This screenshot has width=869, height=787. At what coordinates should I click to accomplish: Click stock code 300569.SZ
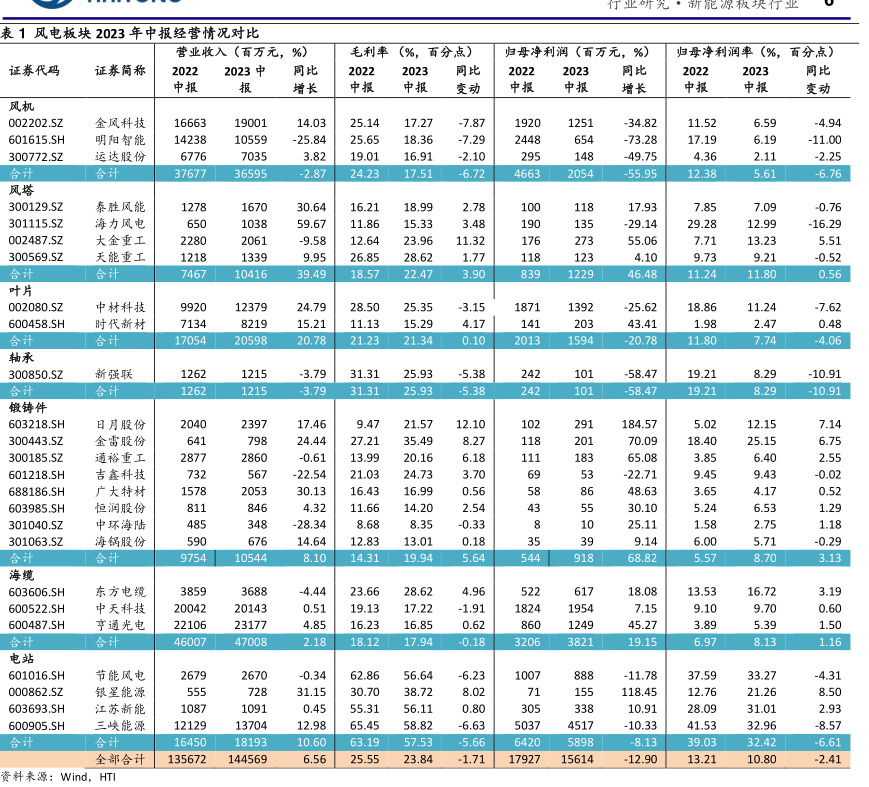(36, 257)
